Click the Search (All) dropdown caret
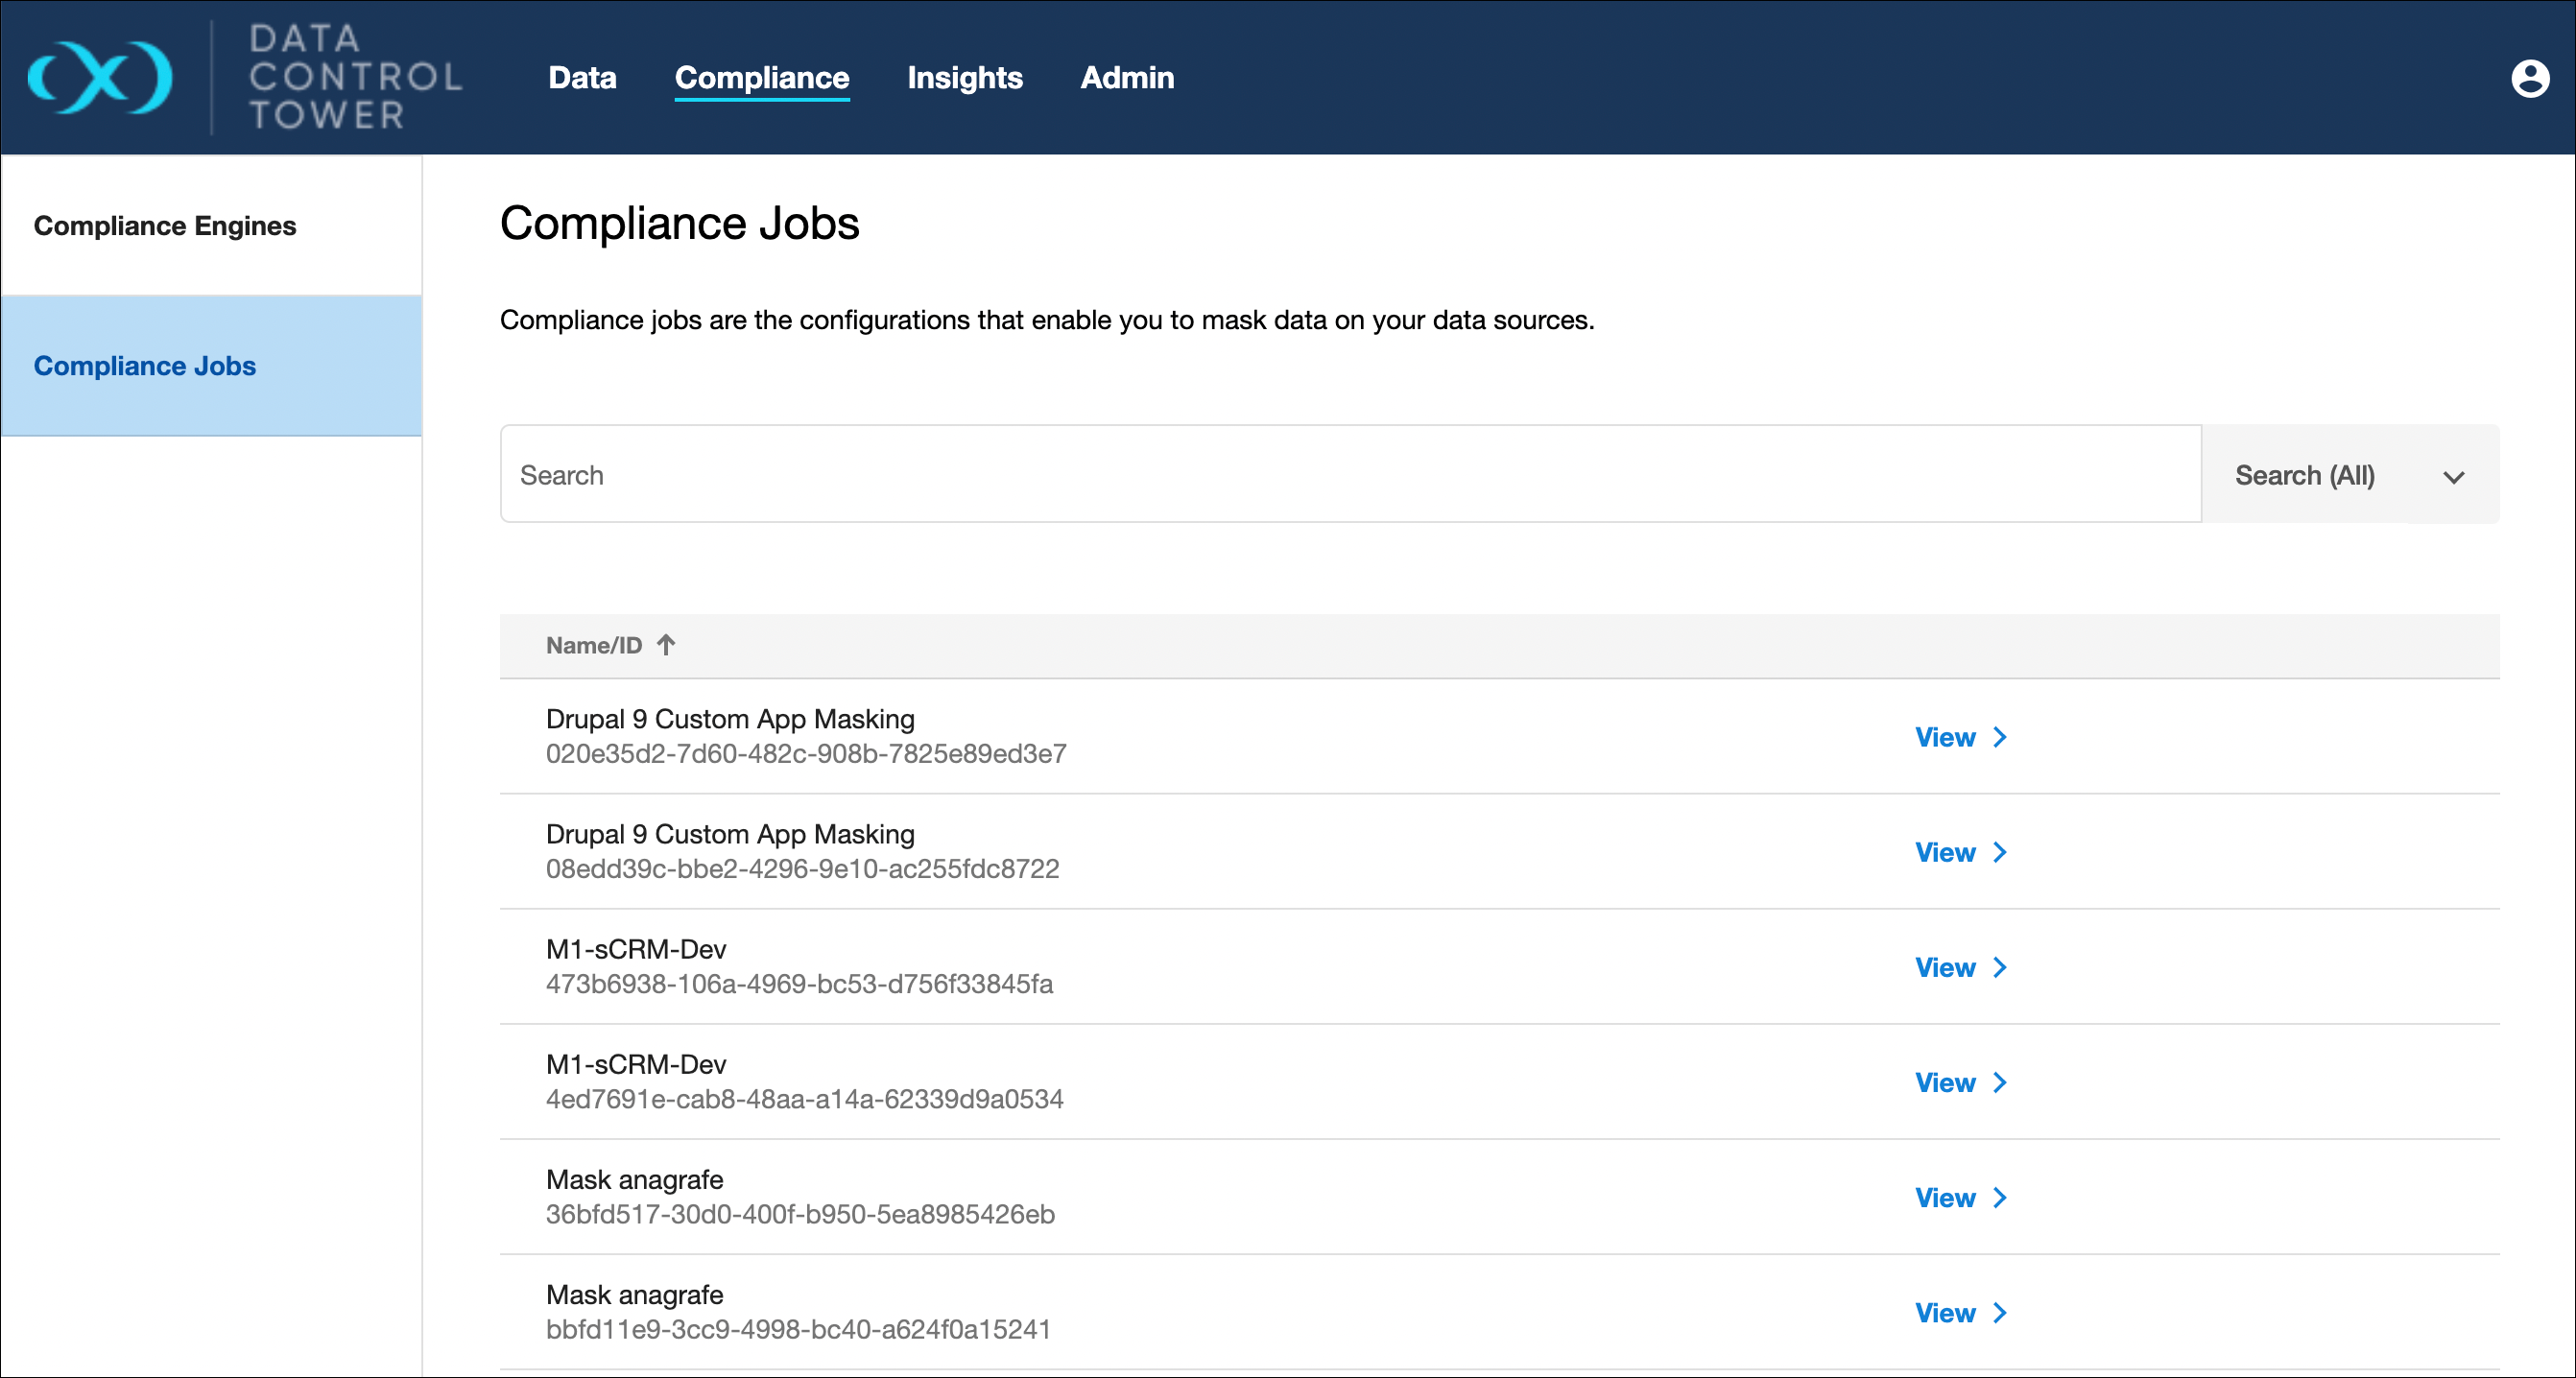Viewport: 2576px width, 1378px height. click(2453, 477)
